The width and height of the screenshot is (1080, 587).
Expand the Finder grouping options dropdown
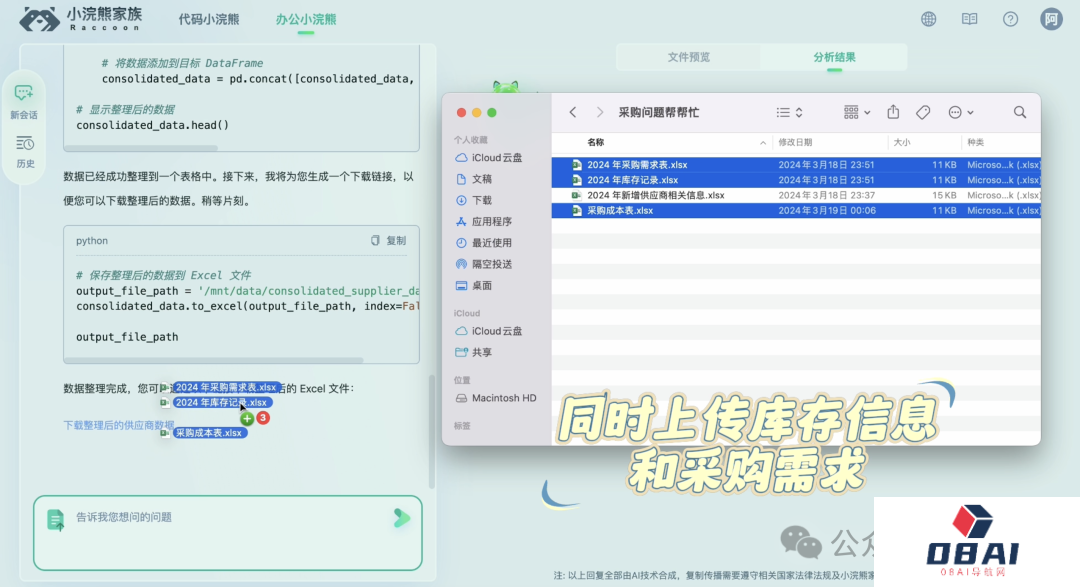pos(857,112)
